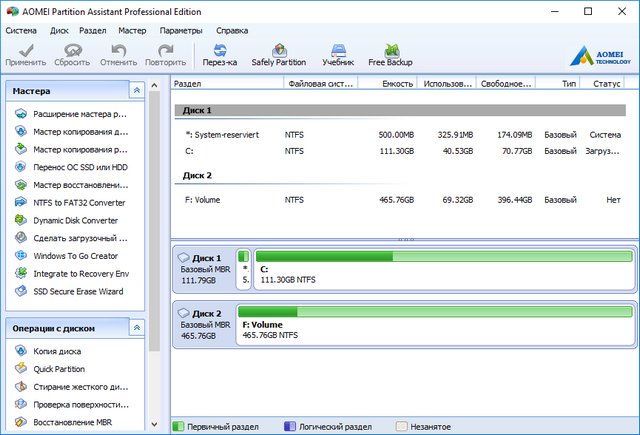This screenshot has width=640, height=435.
Task: Collapse the Операции с диском section
Action: [135, 327]
